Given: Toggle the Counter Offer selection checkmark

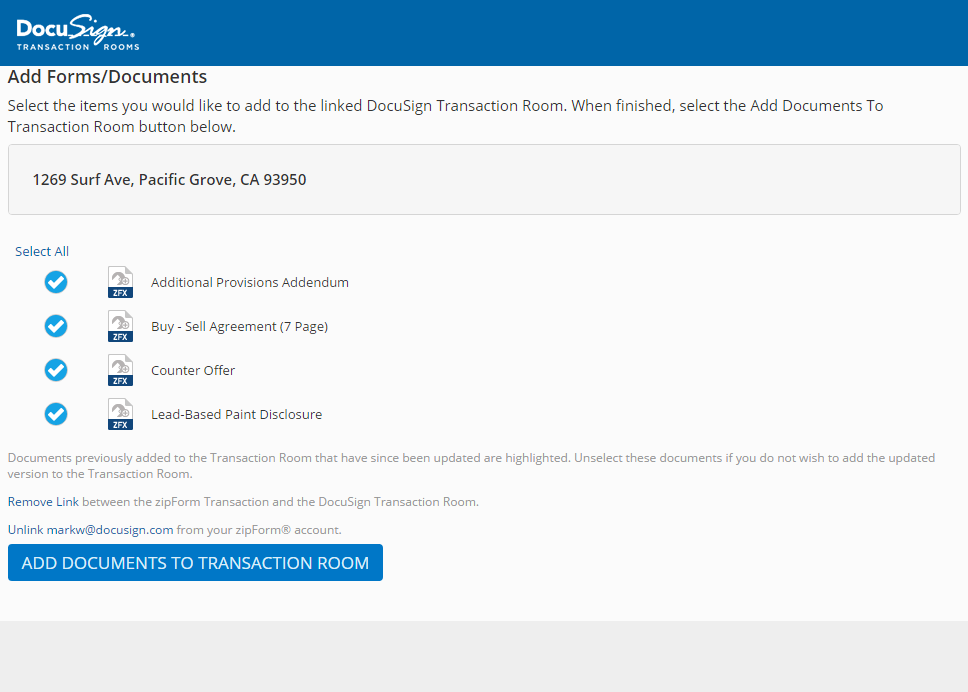Looking at the screenshot, I should click(x=56, y=370).
